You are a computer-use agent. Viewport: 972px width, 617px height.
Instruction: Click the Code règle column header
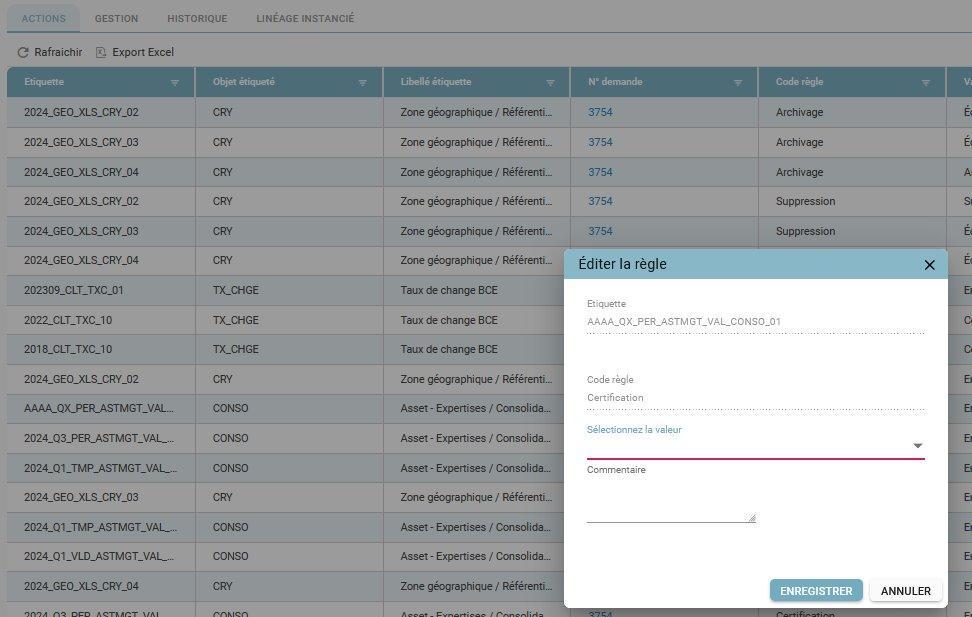(x=852, y=82)
